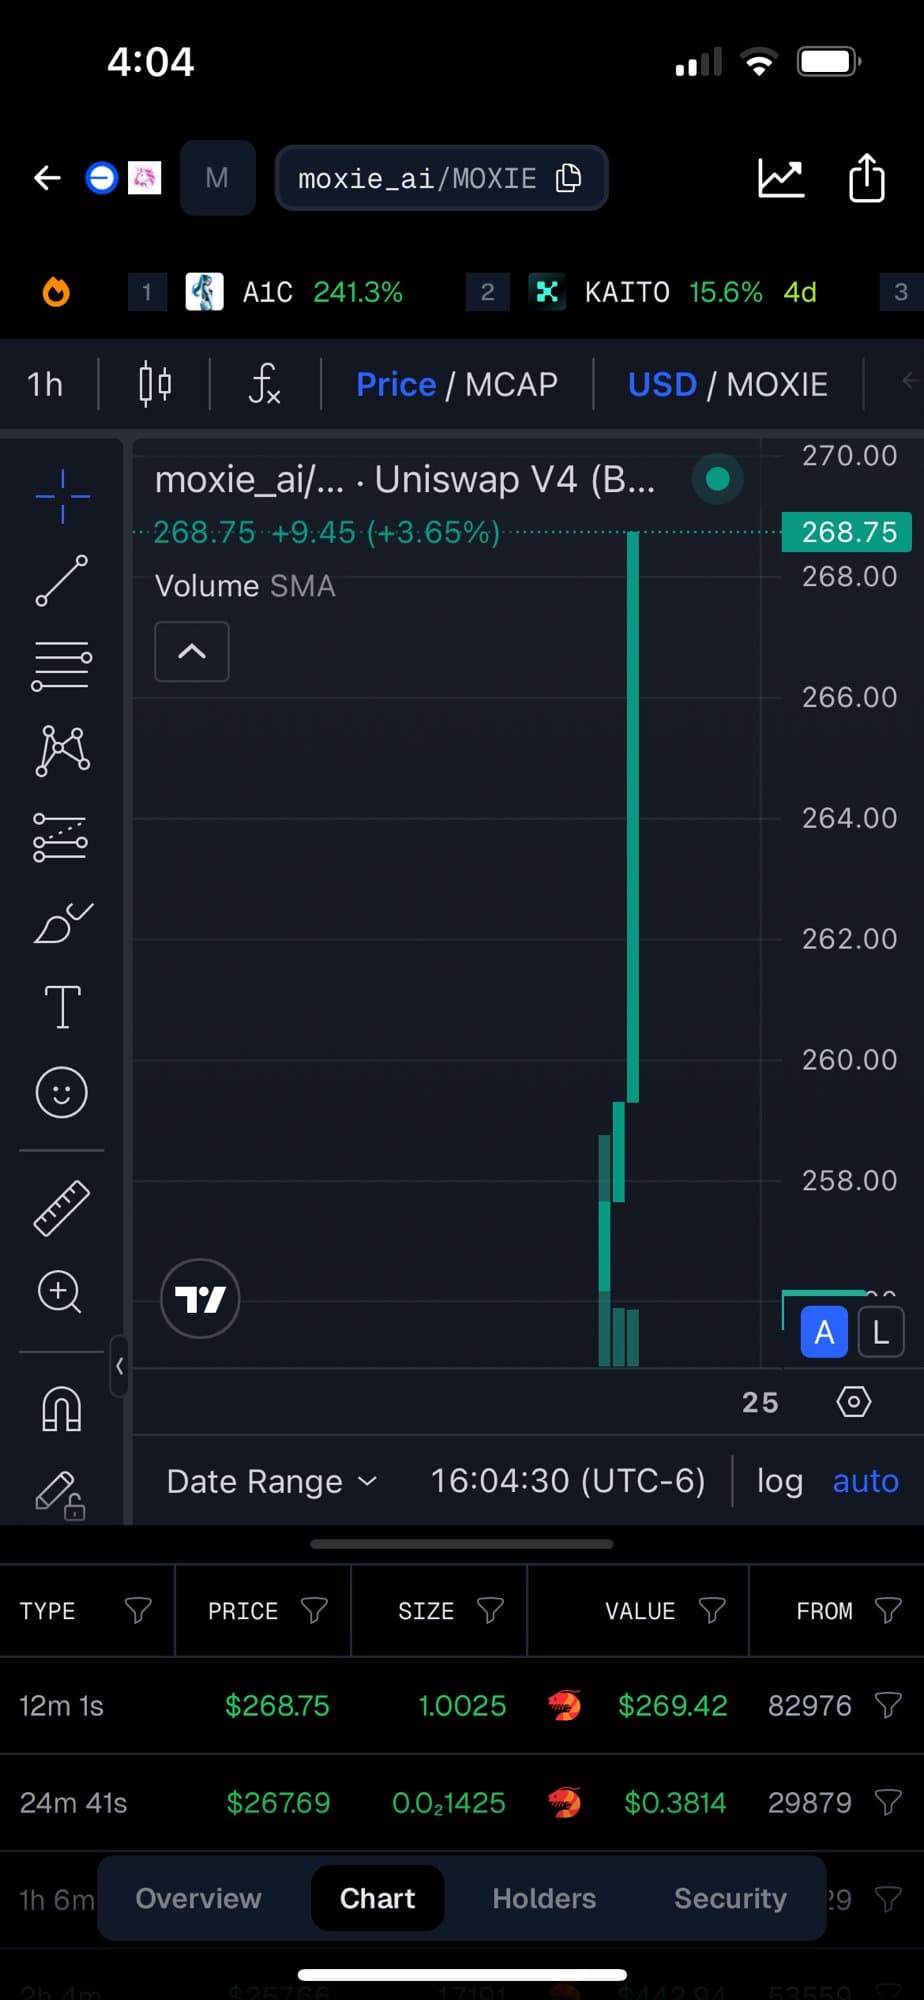Open the 1h timeframe selector
Image resolution: width=924 pixels, height=2000 pixels.
point(45,384)
